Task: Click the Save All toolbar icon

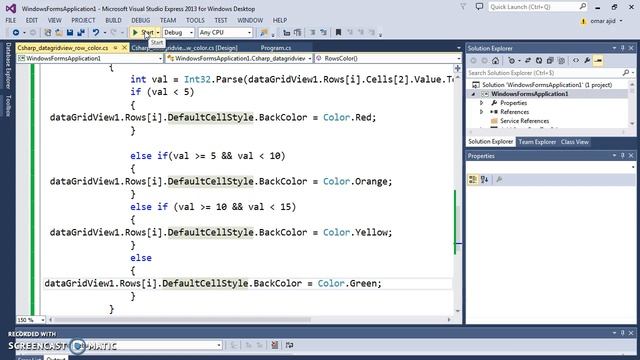Action: click(81, 32)
